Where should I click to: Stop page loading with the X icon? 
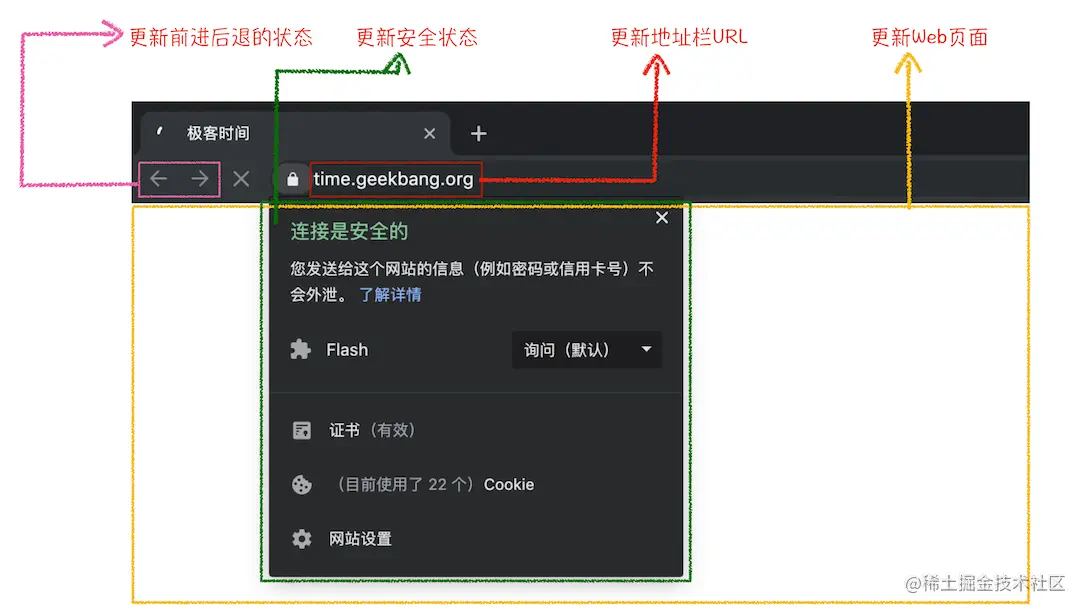[241, 179]
